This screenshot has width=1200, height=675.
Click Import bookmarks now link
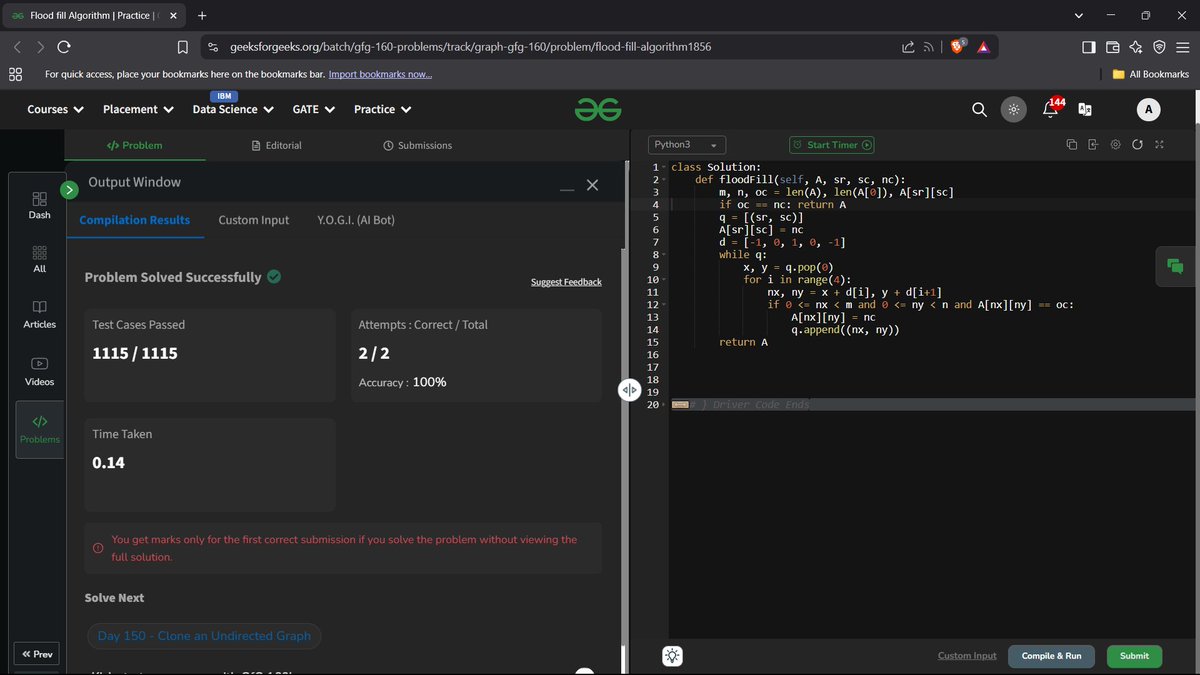point(381,74)
